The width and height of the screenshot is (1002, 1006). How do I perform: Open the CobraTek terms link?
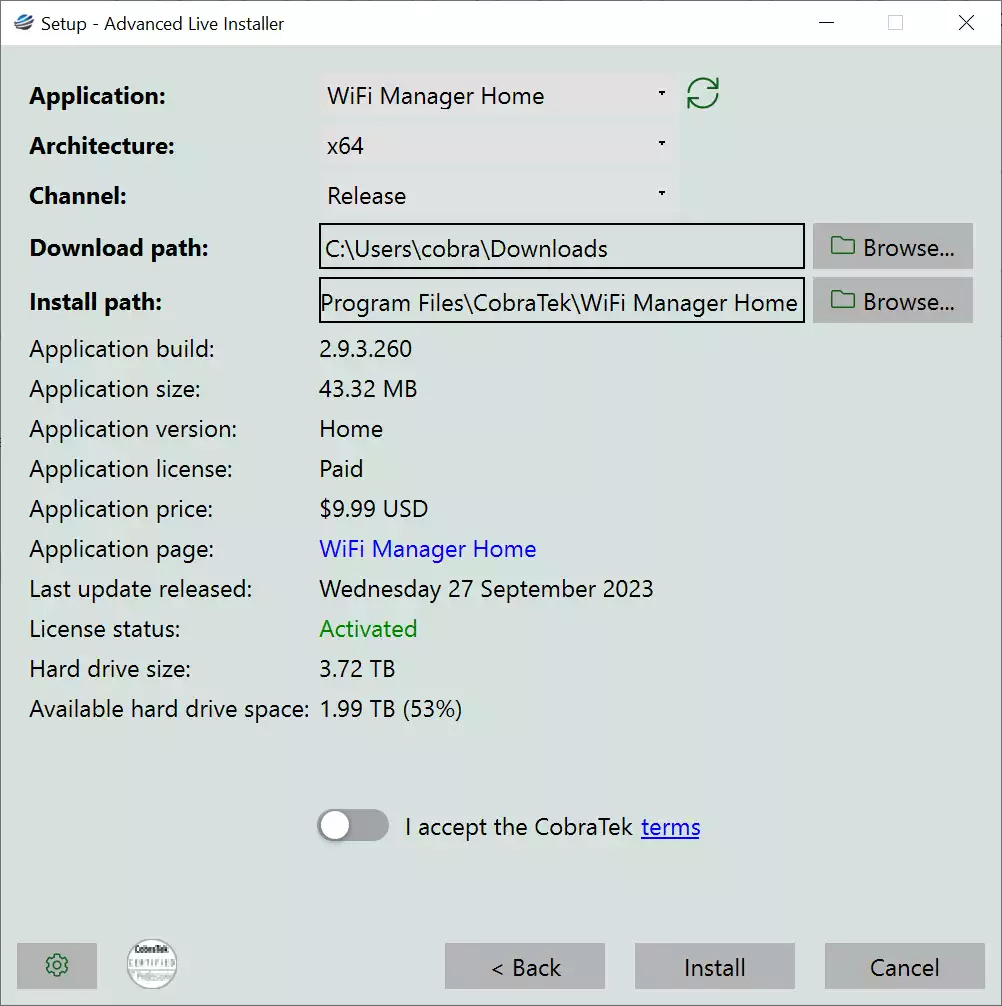(670, 827)
